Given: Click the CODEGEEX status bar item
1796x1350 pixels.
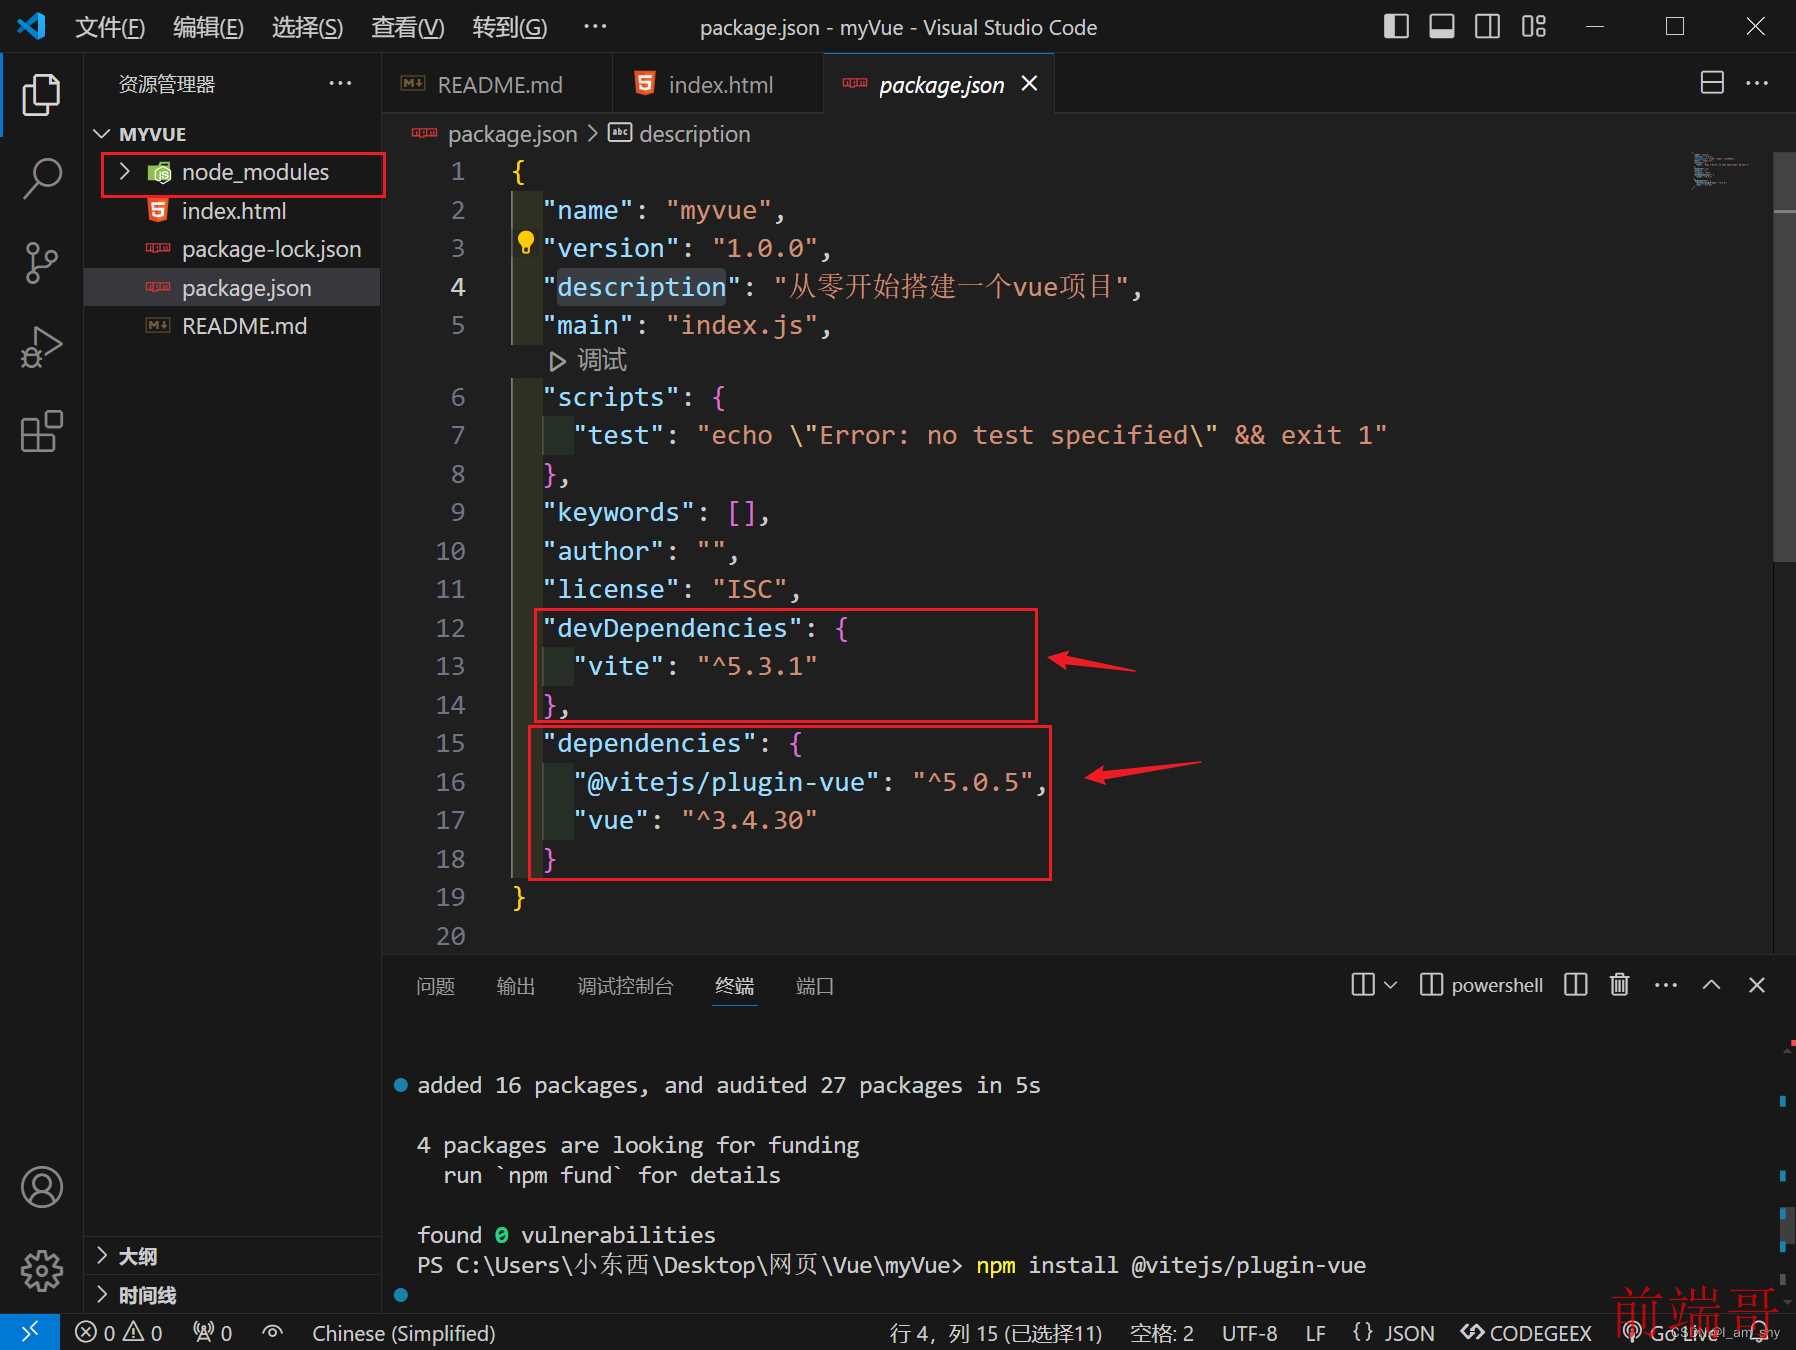Looking at the screenshot, I should [x=1526, y=1333].
